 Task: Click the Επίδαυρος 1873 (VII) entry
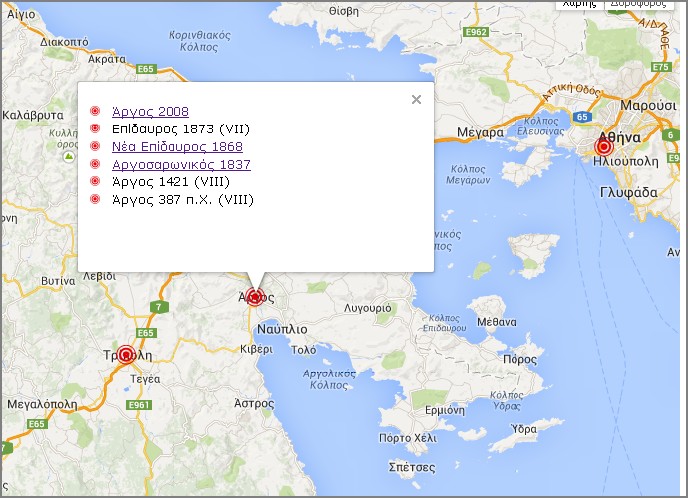pyautogui.click(x=180, y=129)
